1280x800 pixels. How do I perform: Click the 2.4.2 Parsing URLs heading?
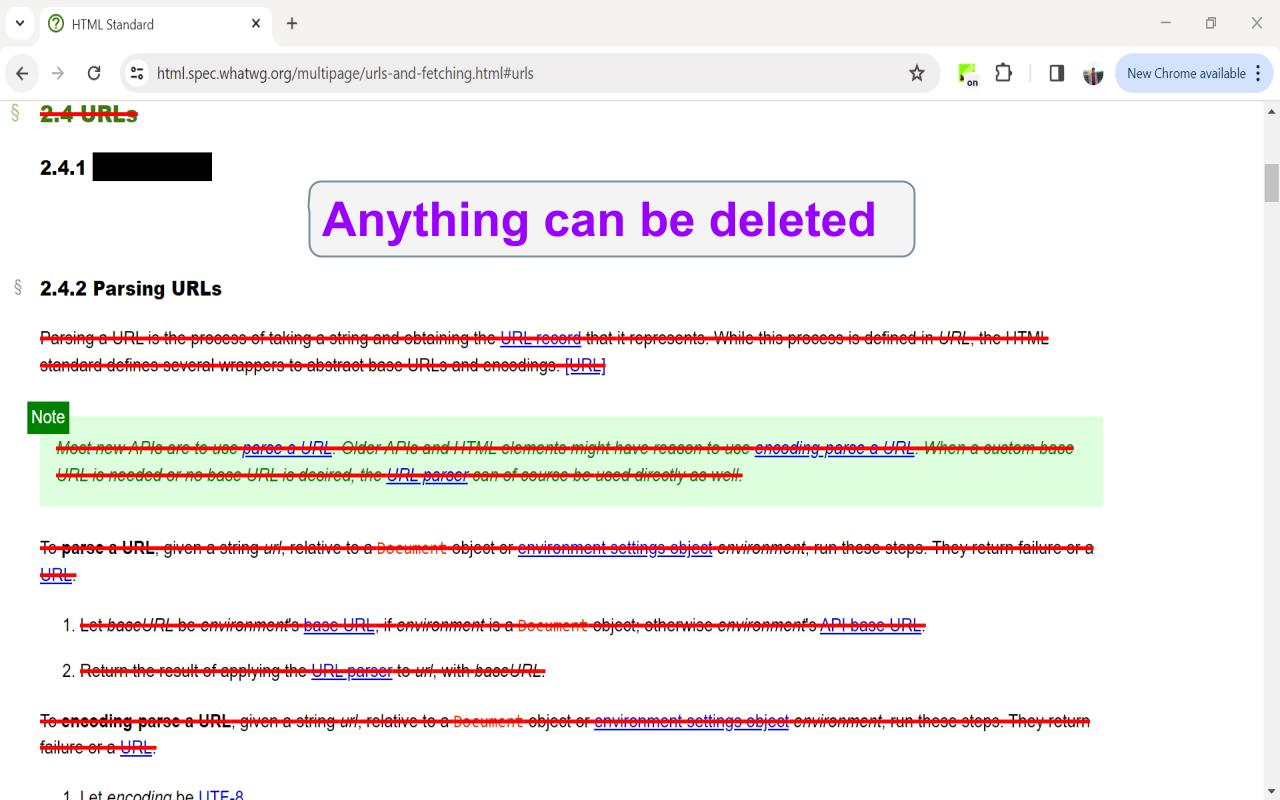[131, 288]
